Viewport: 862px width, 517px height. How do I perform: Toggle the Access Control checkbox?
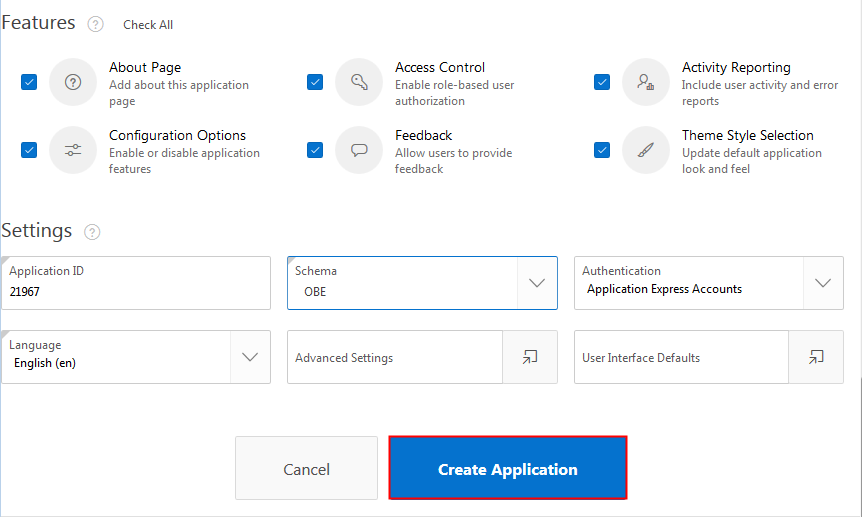(315, 82)
